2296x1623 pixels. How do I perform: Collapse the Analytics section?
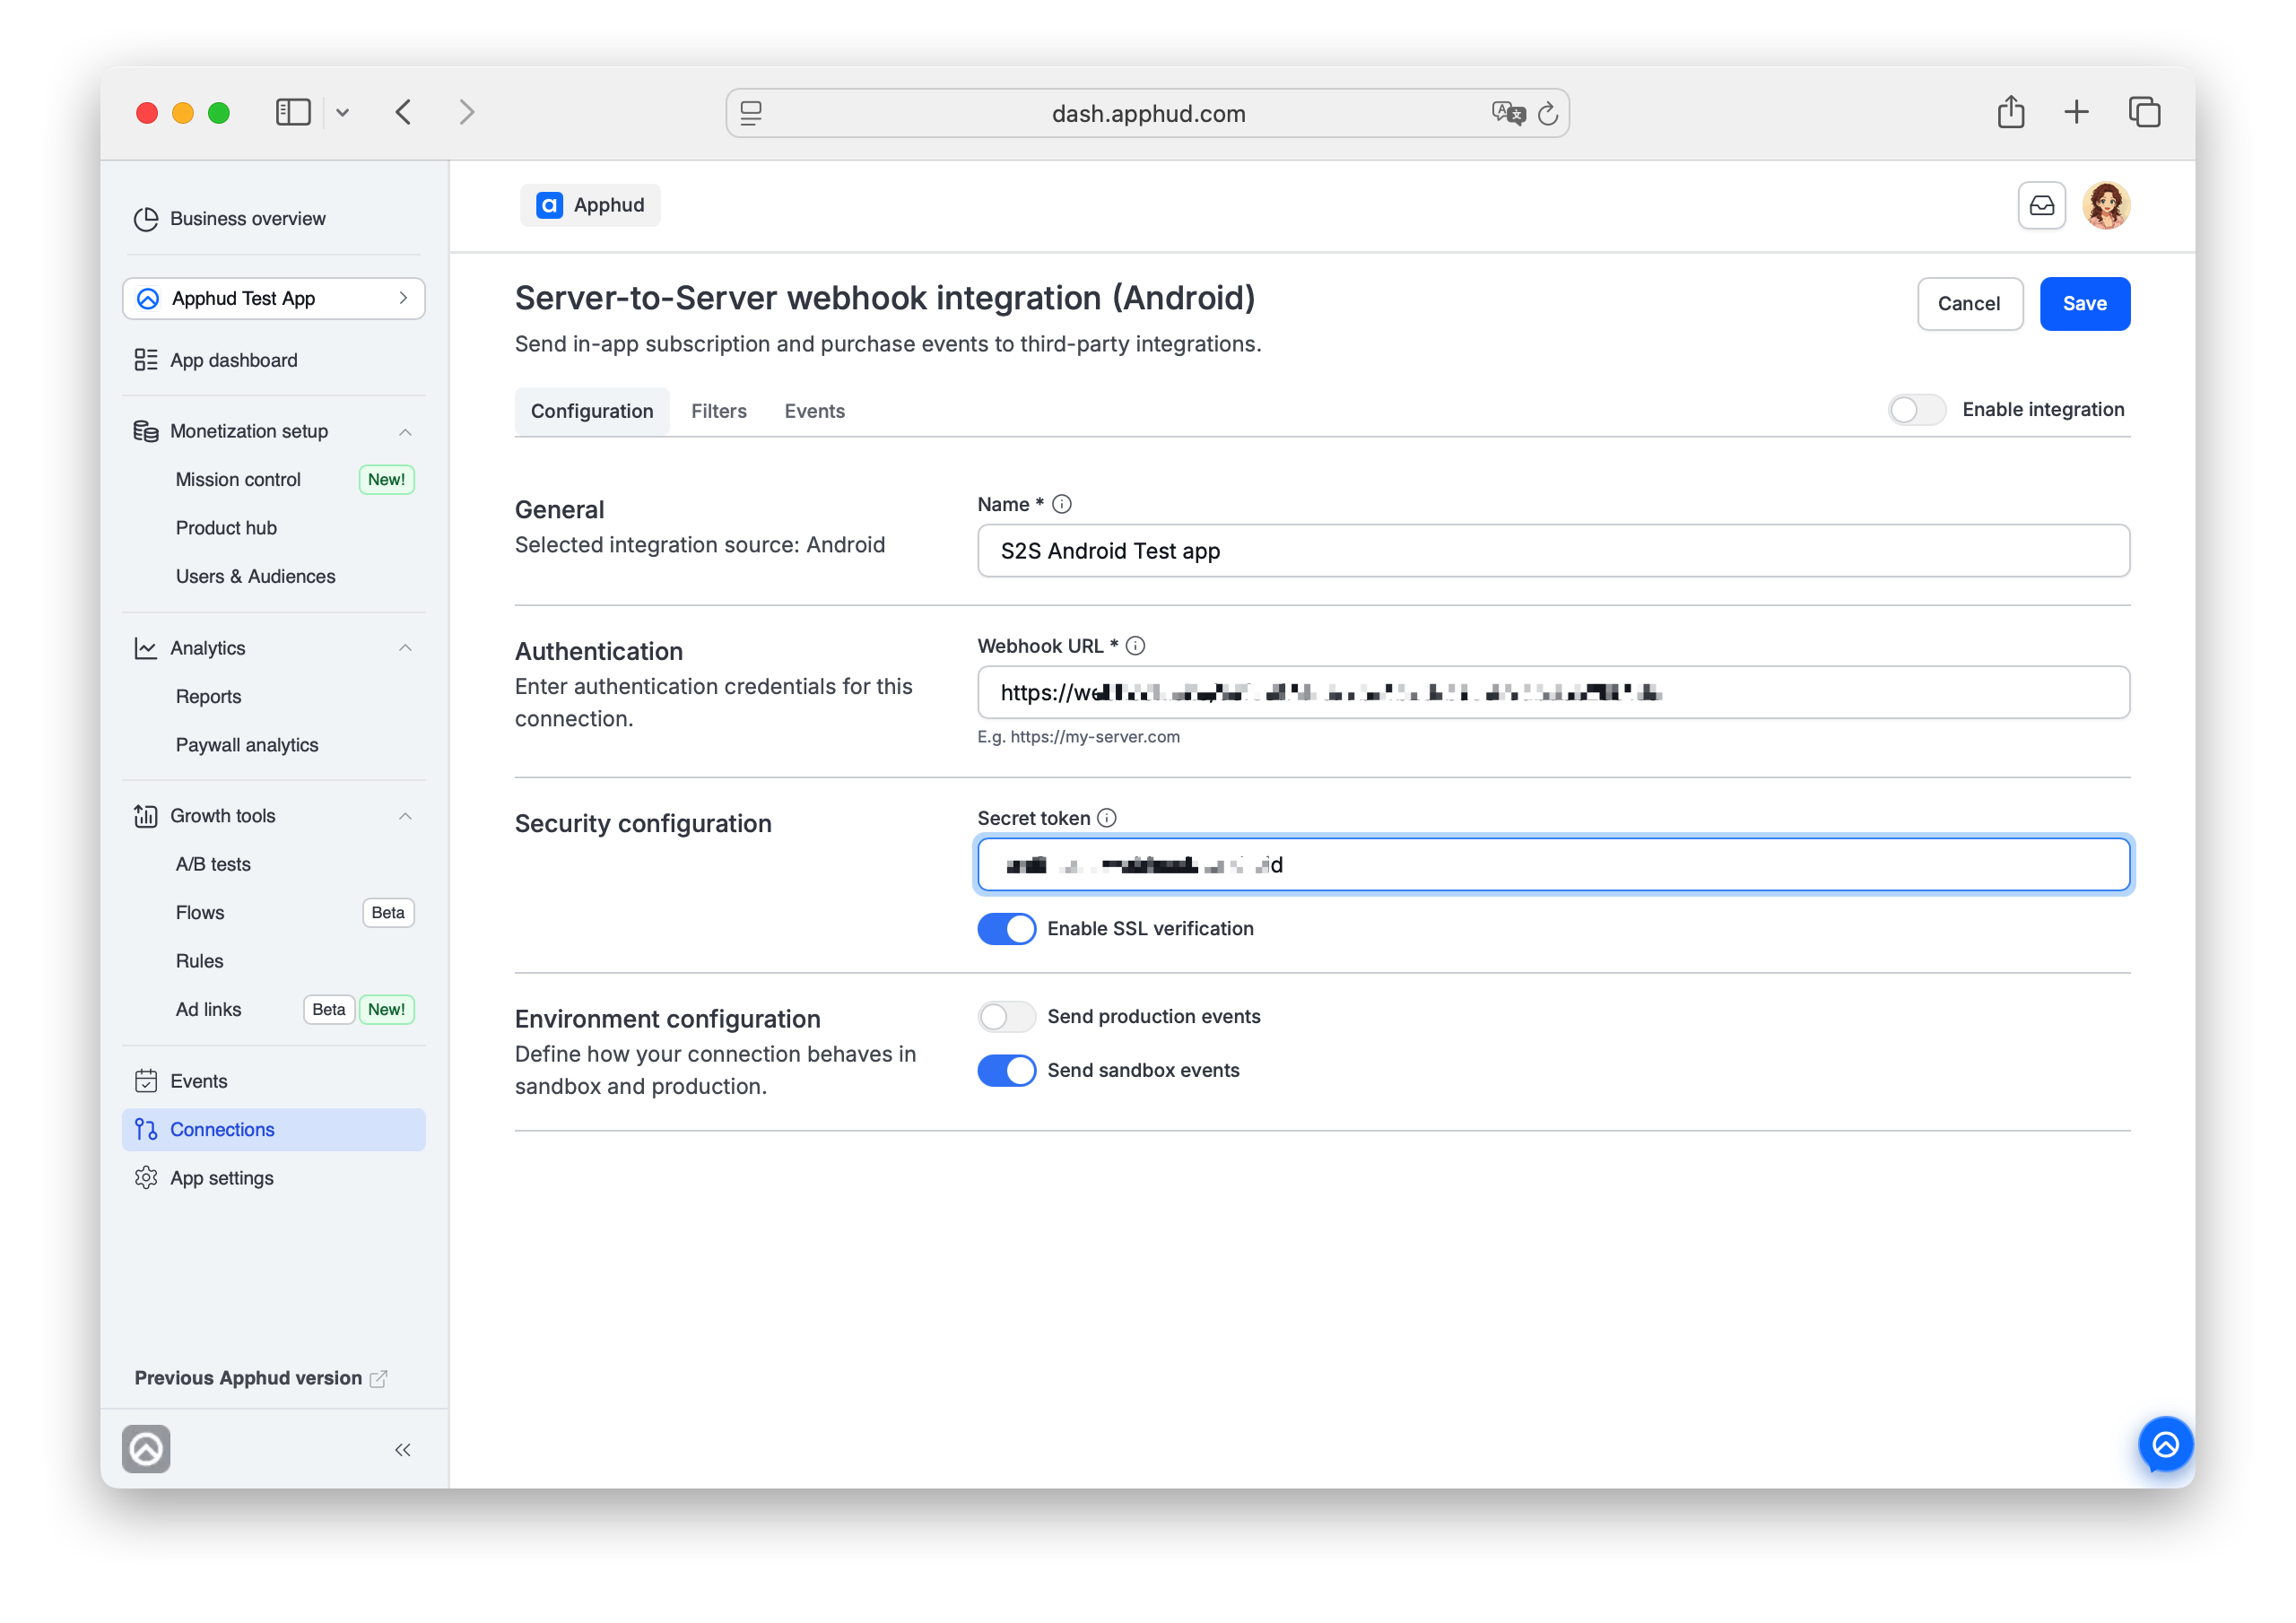[405, 648]
